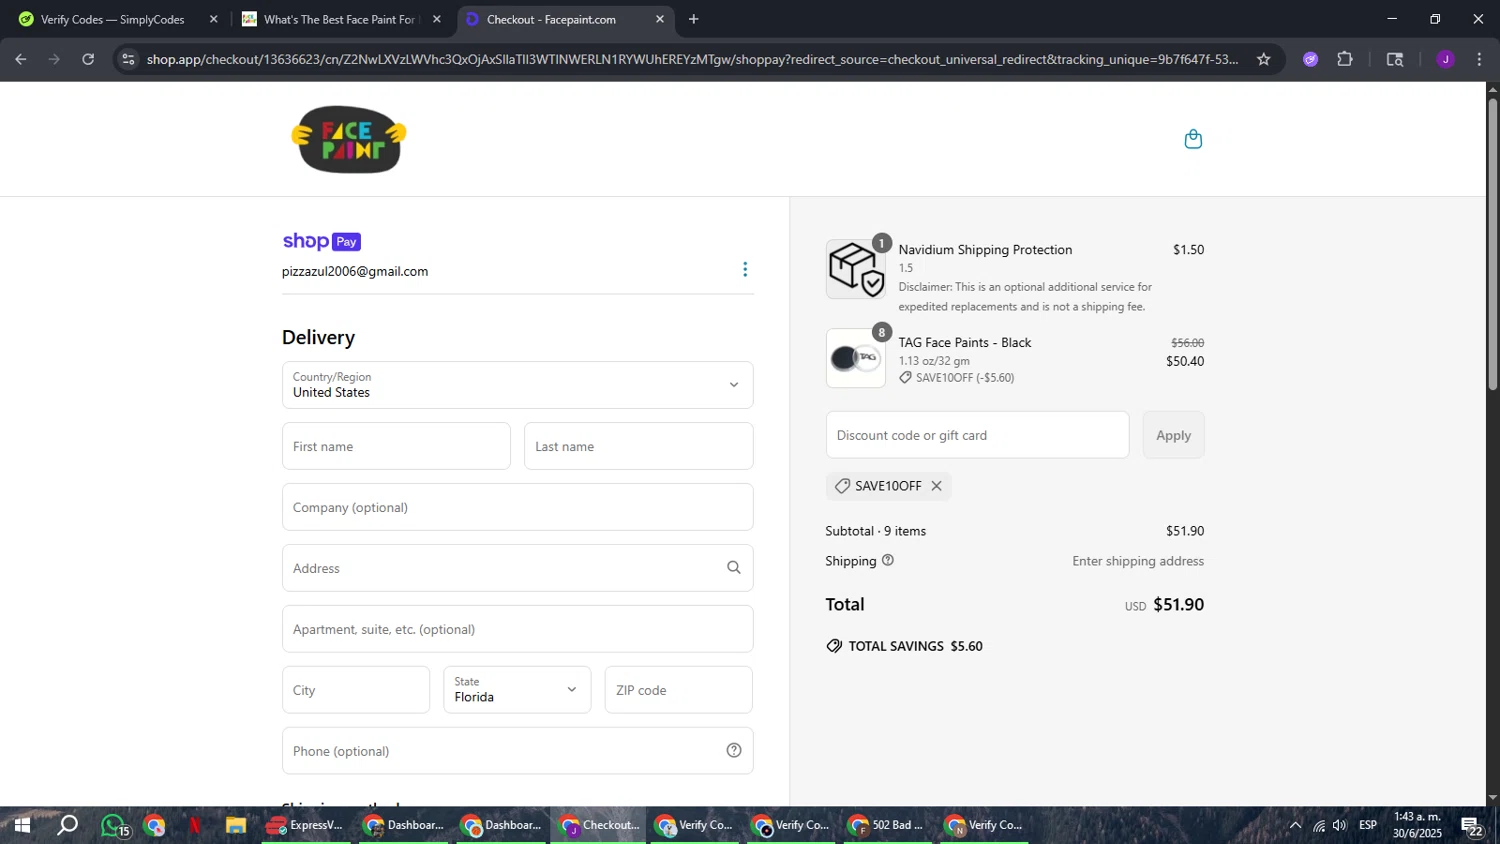Viewport: 1500px width, 844px height.
Task: Click the ZIP code field
Action: (x=679, y=690)
